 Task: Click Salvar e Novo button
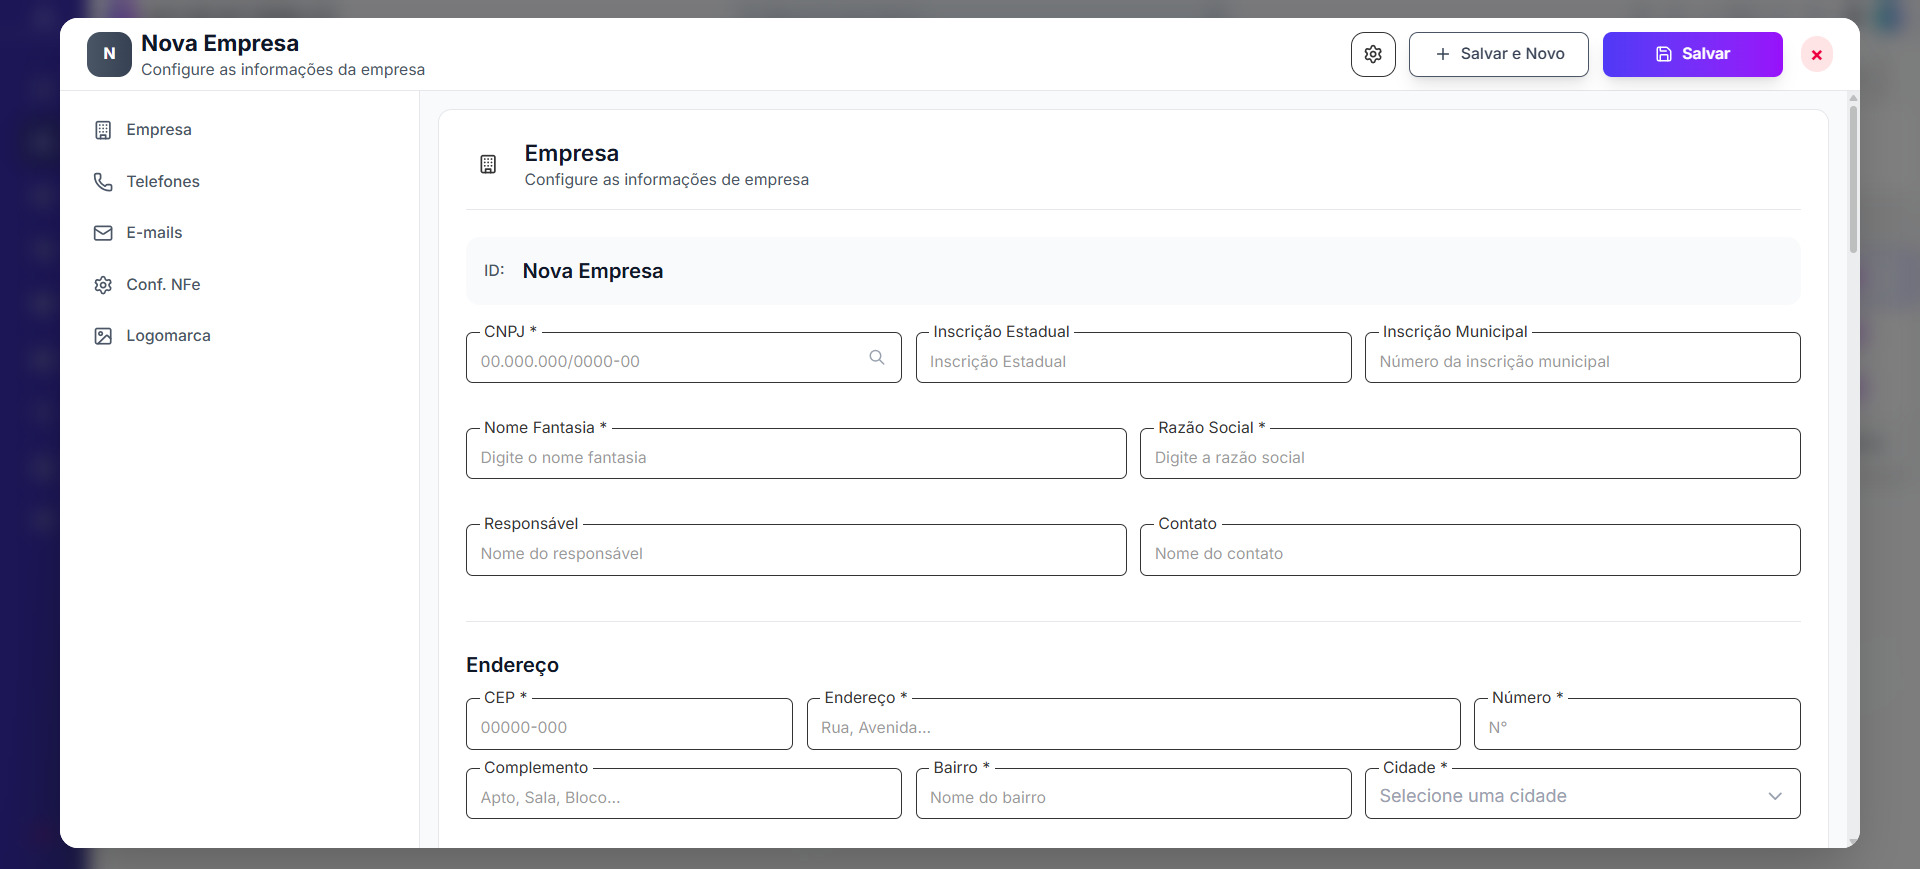[1498, 54]
